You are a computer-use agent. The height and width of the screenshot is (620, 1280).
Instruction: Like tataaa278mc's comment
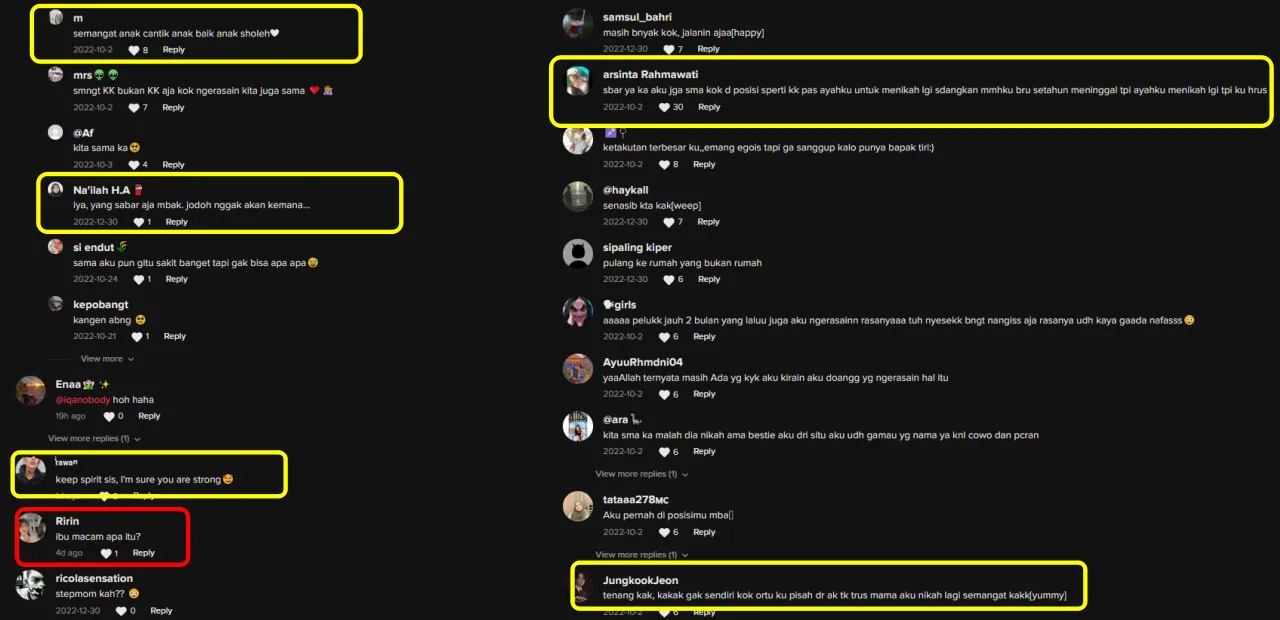point(663,532)
